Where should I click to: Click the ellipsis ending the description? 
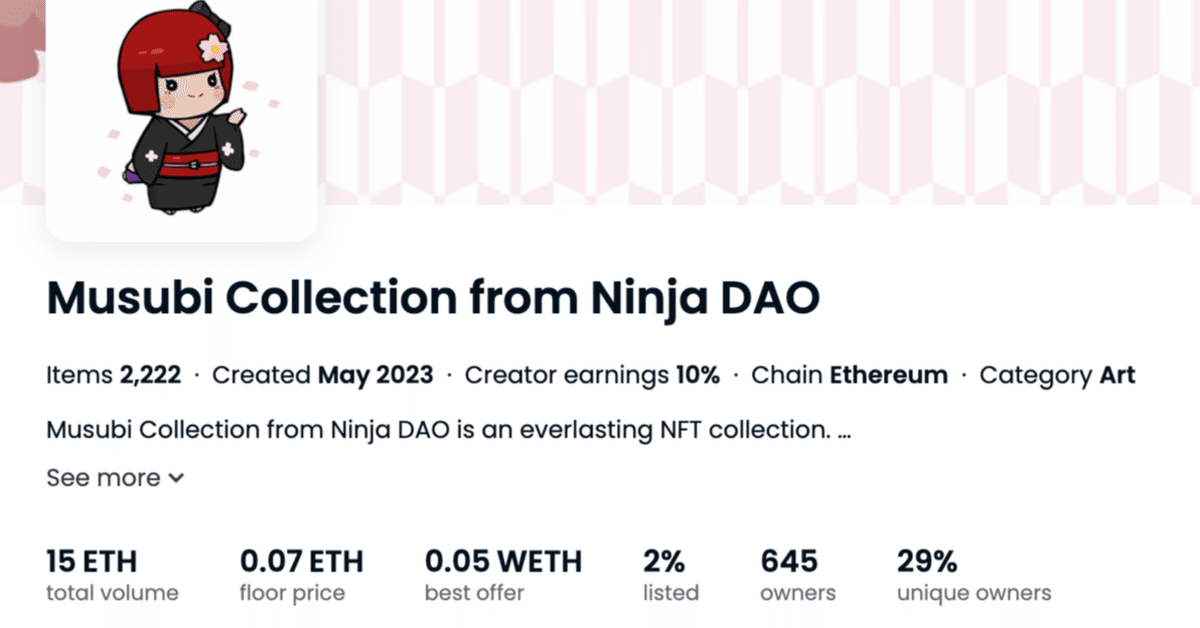(x=844, y=432)
